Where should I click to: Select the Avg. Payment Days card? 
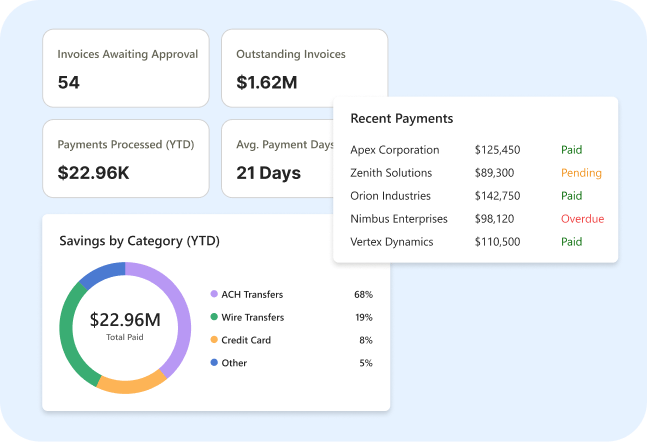click(x=277, y=158)
